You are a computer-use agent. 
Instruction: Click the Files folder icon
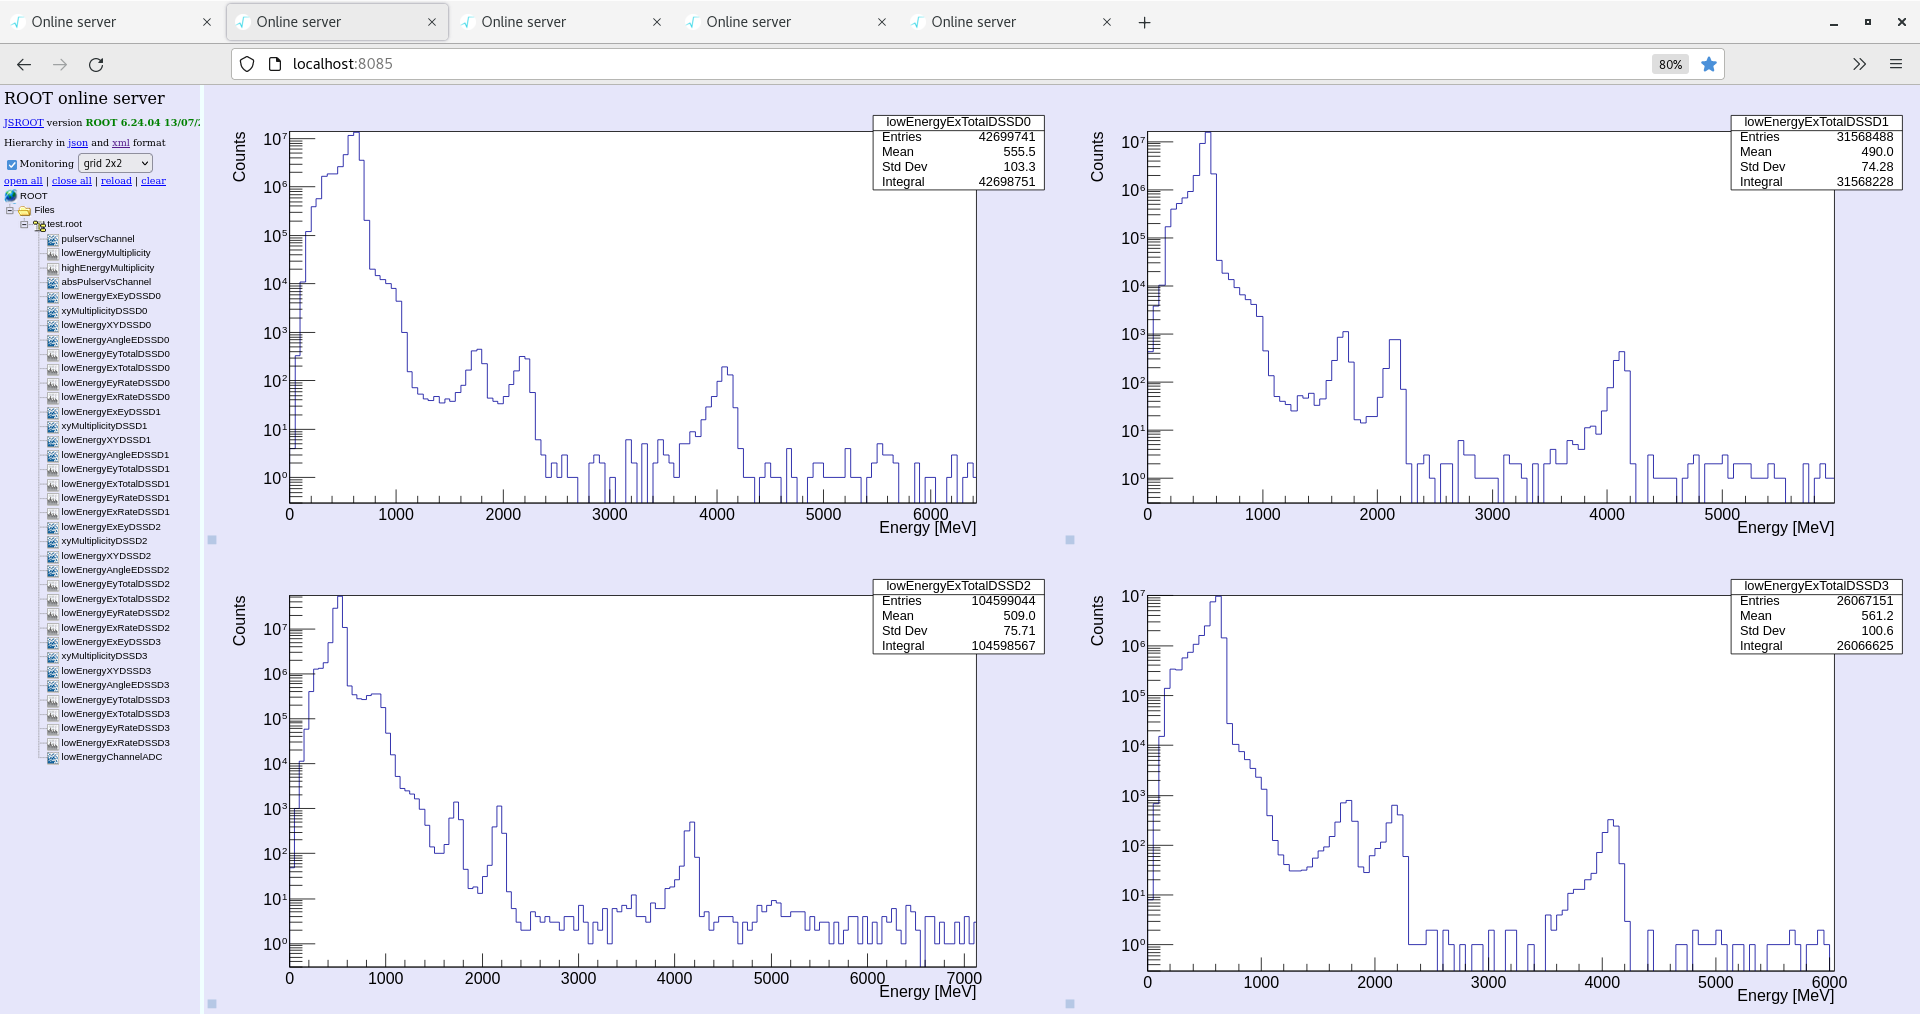tap(25, 211)
